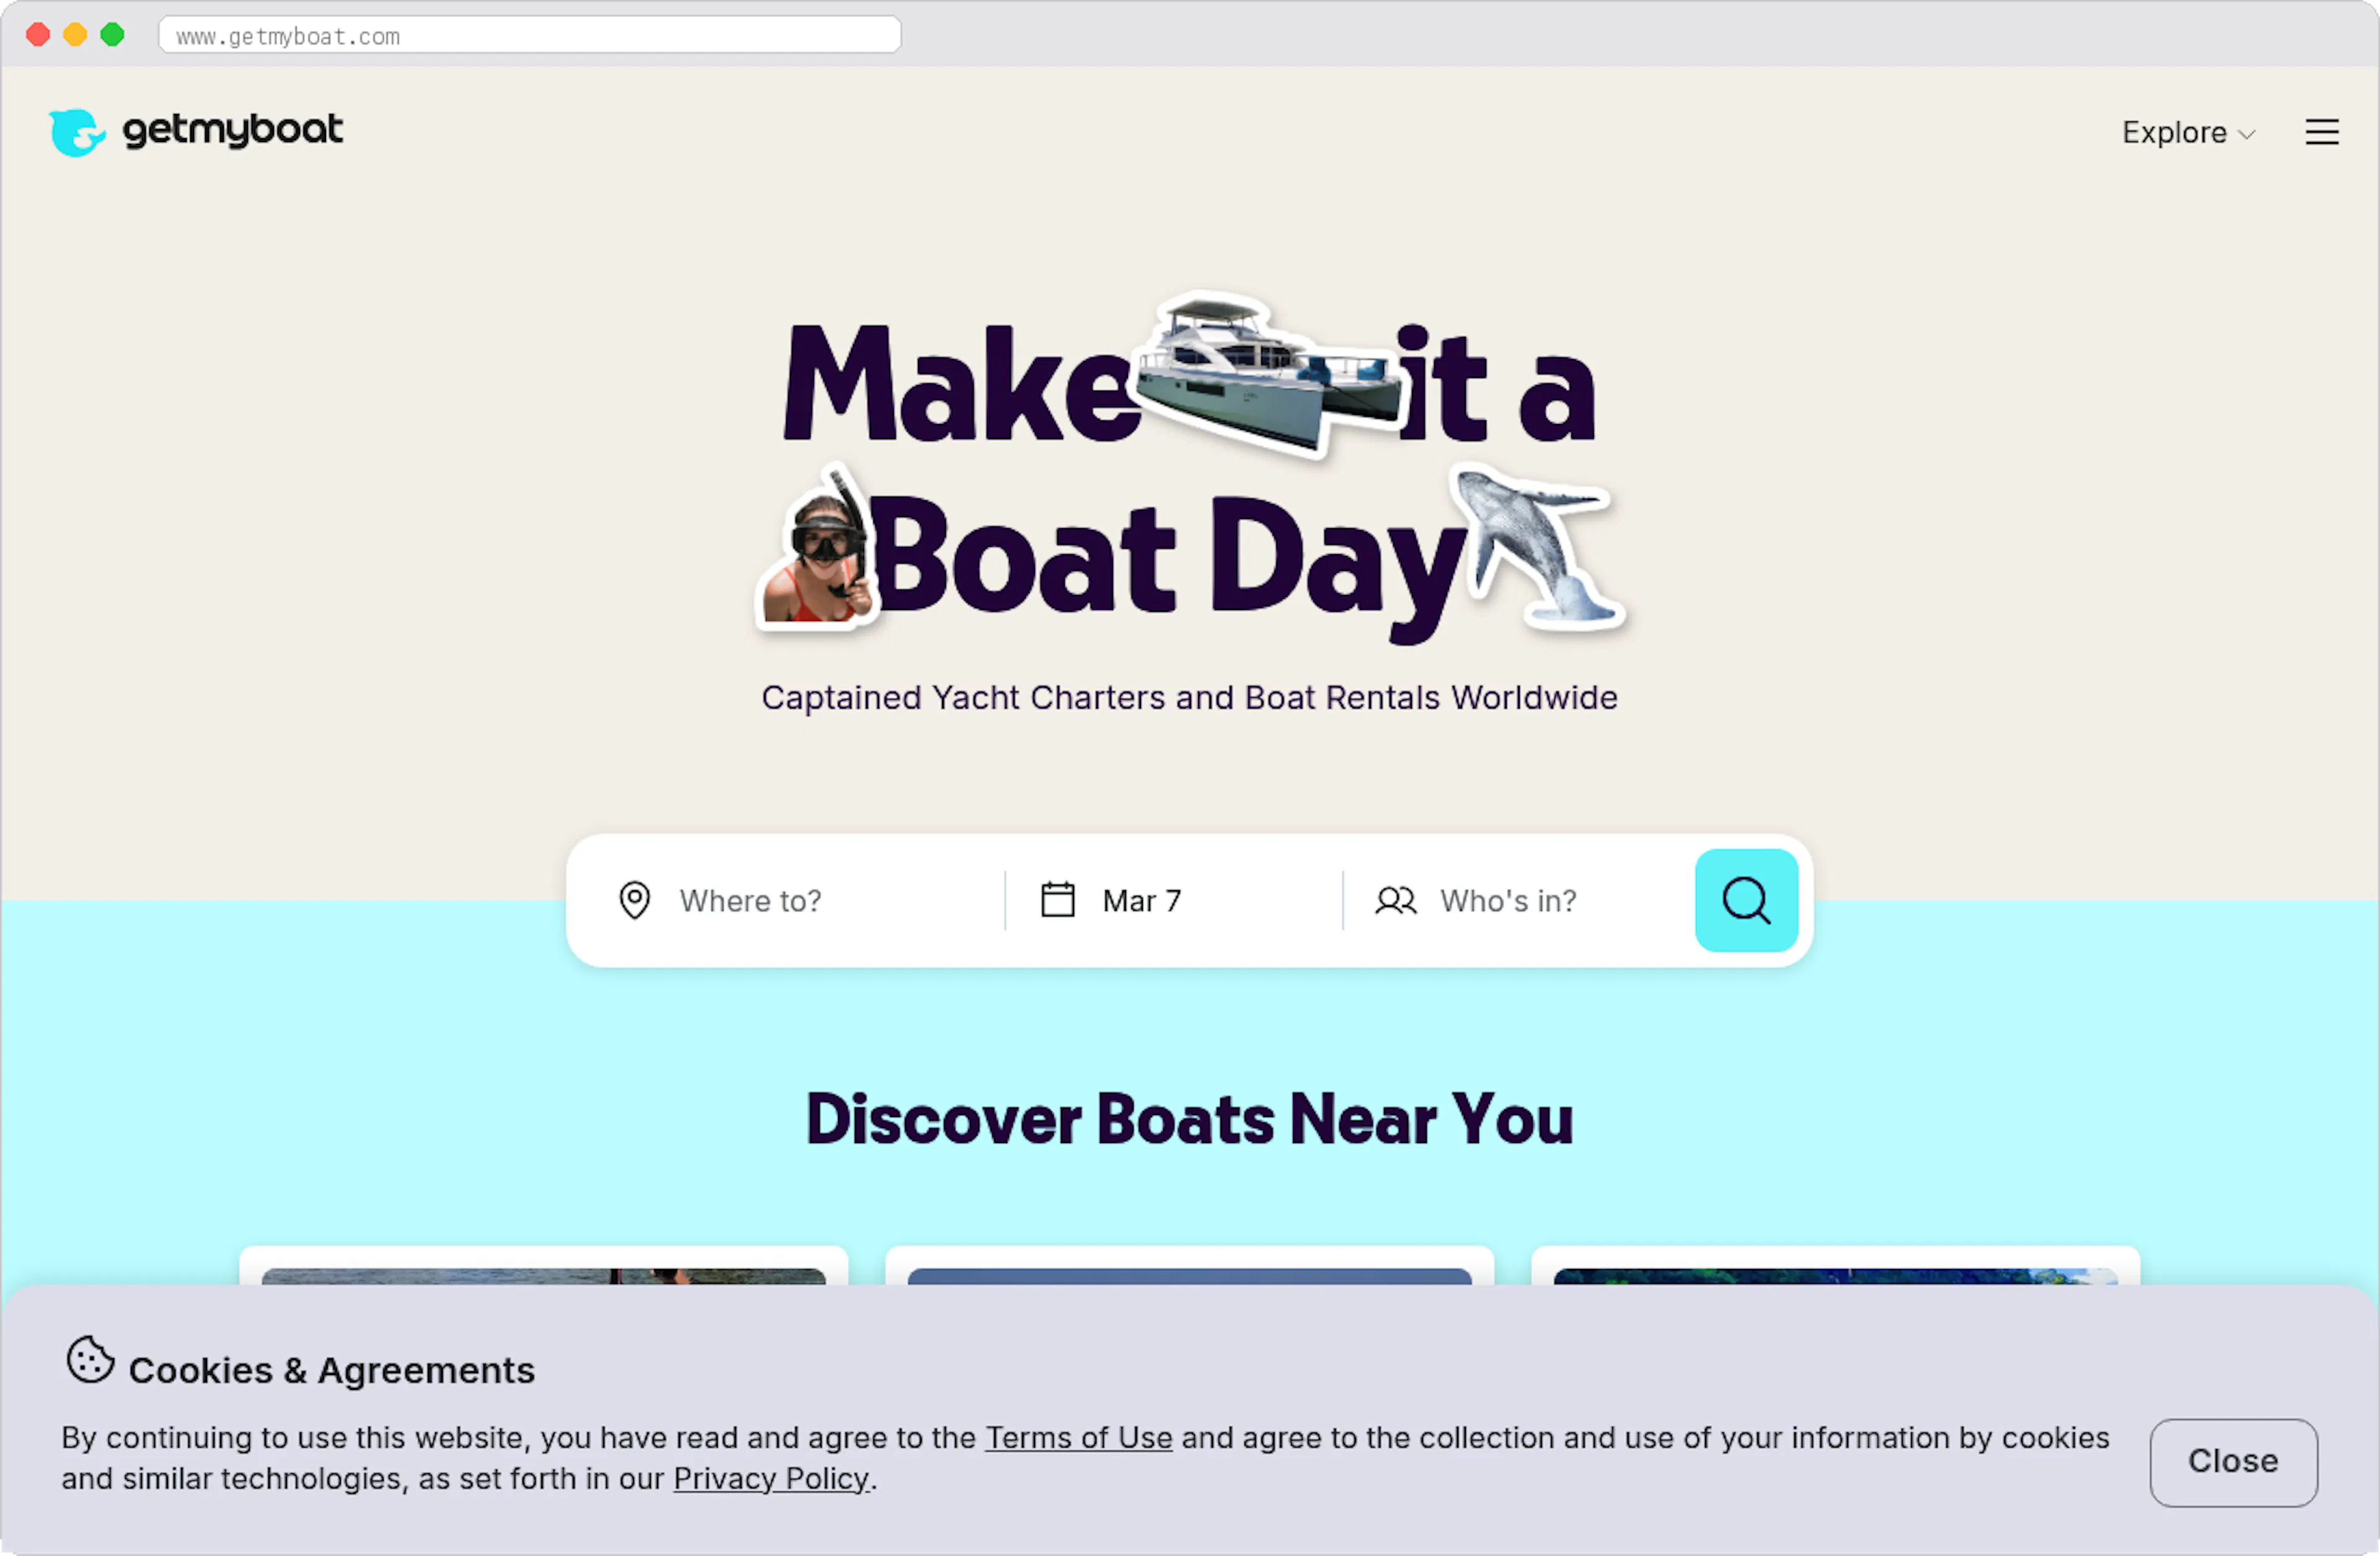Open the Terms of Use link

(x=1078, y=1438)
